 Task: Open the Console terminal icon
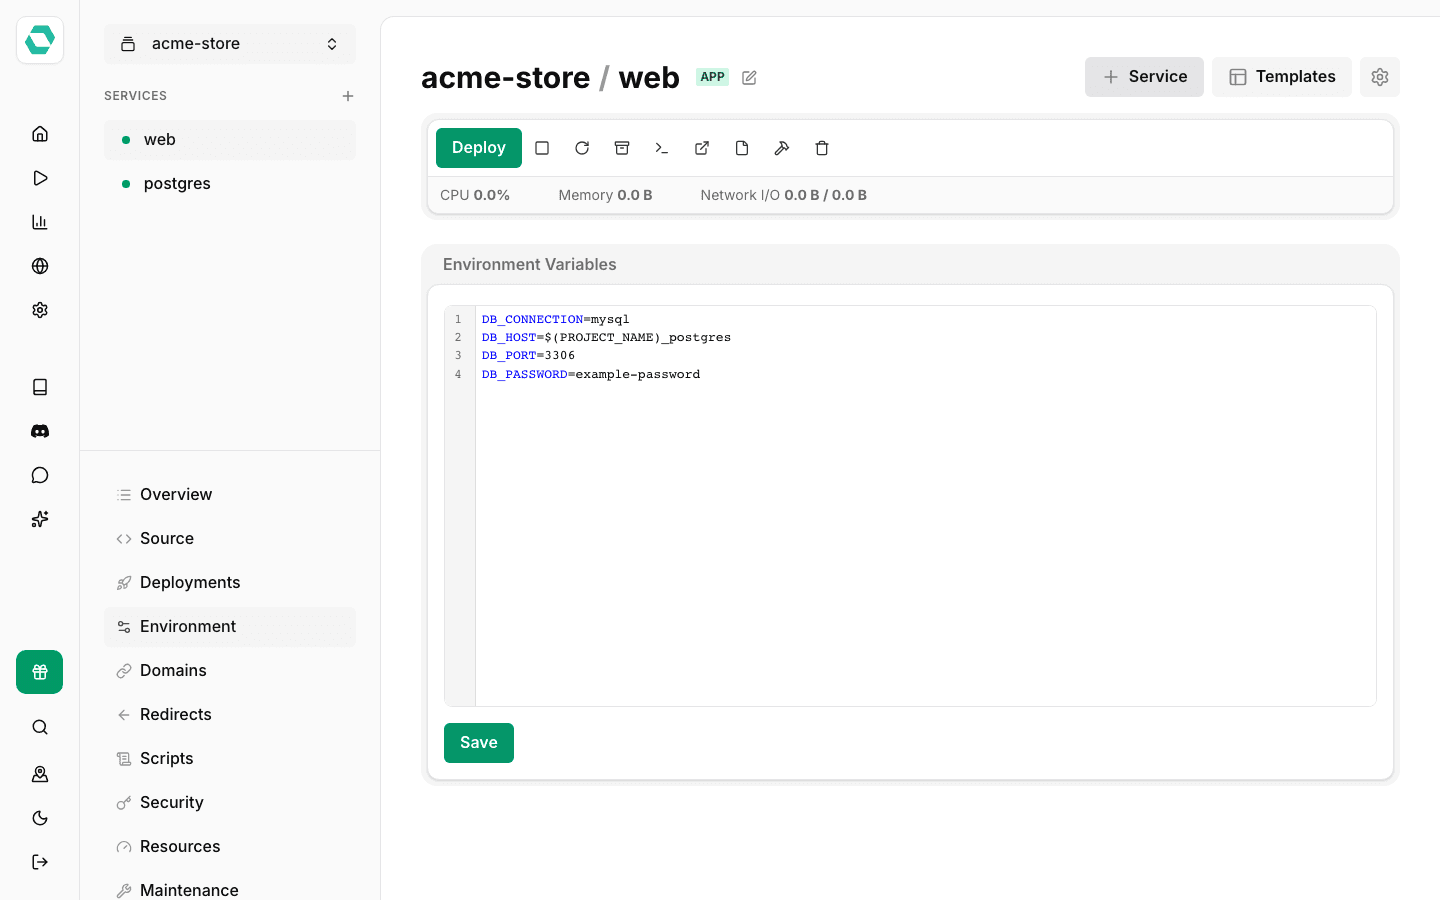click(662, 148)
